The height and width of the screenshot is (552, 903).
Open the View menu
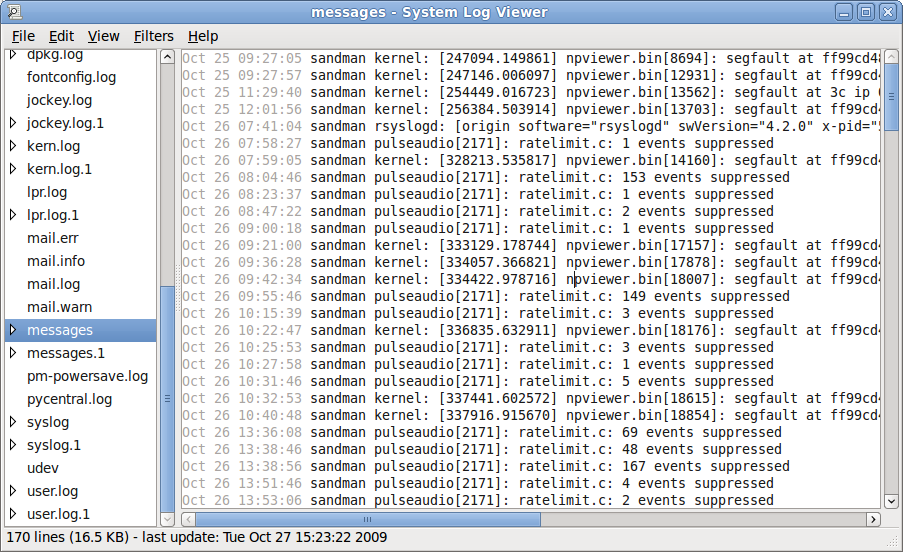pyautogui.click(x=104, y=36)
